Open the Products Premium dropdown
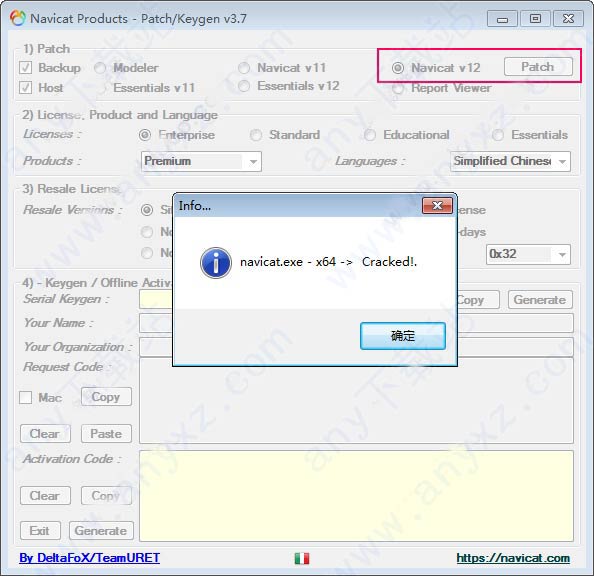This screenshot has height=576, width=594. click(201, 161)
